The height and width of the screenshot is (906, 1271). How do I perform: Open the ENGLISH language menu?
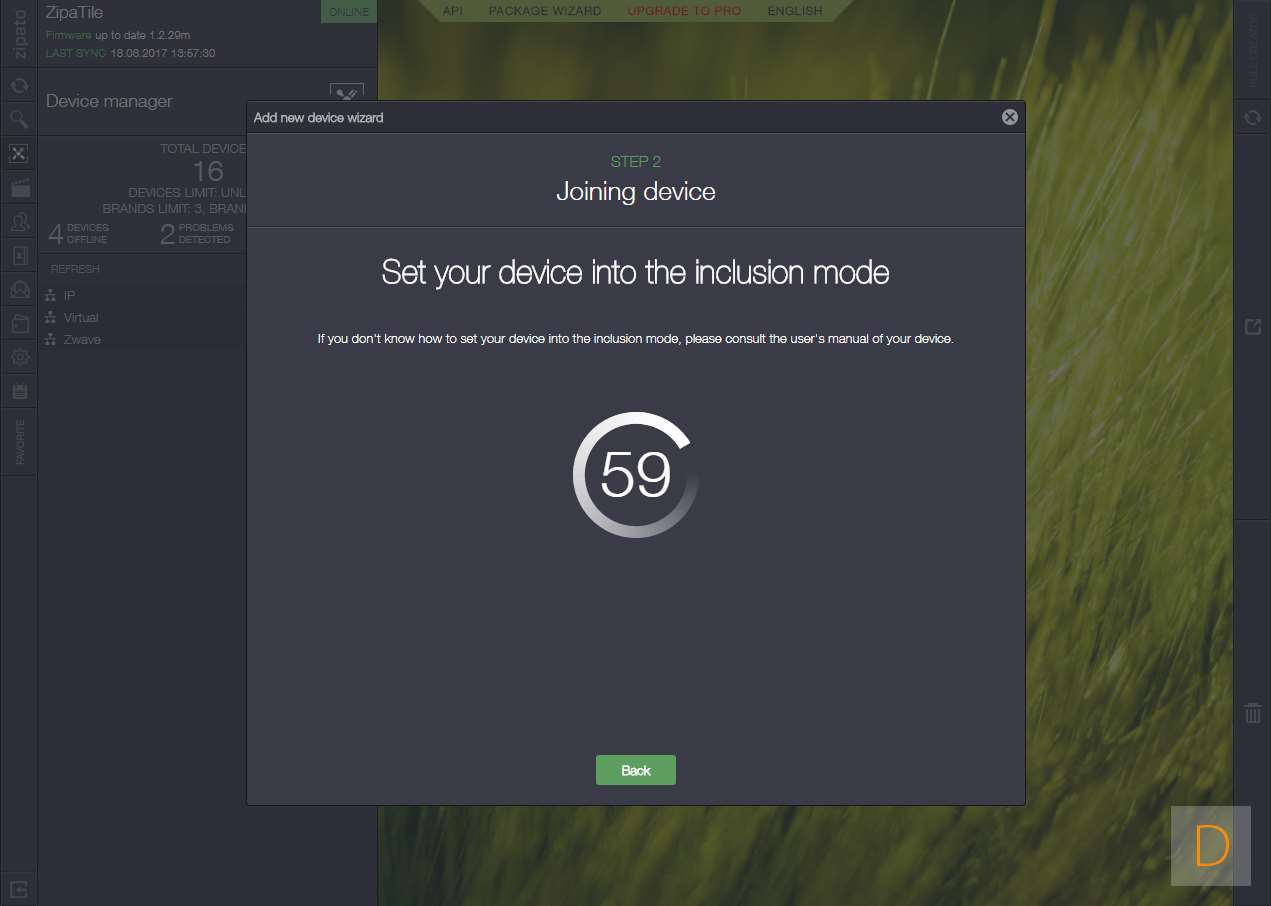click(x=795, y=11)
